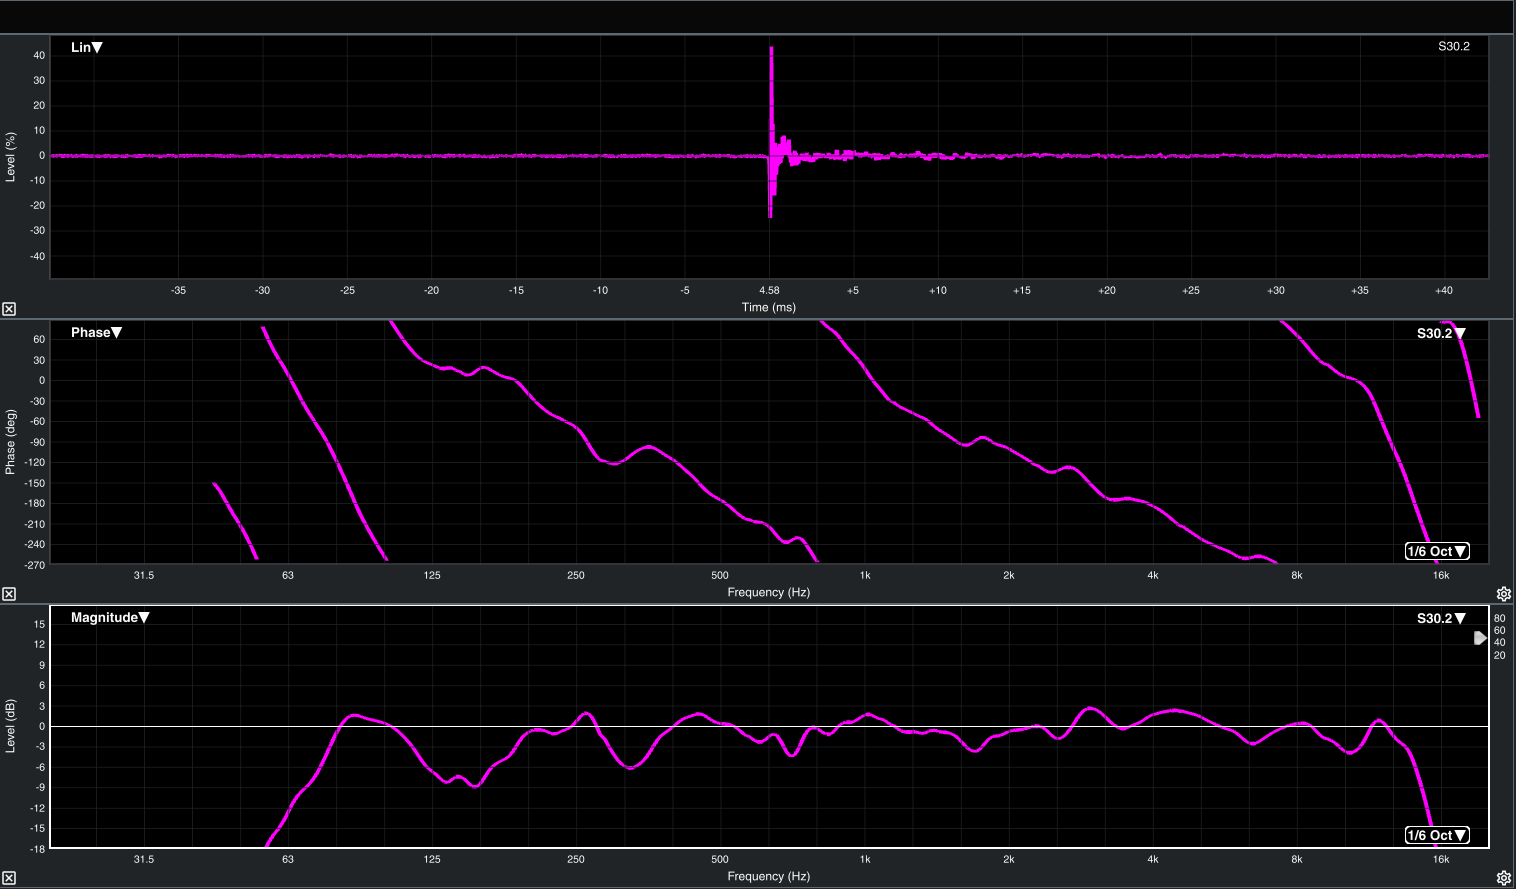Click the gray arrow marker beside the 80-20 scale
The height and width of the screenshot is (889, 1516).
pyautogui.click(x=1480, y=638)
